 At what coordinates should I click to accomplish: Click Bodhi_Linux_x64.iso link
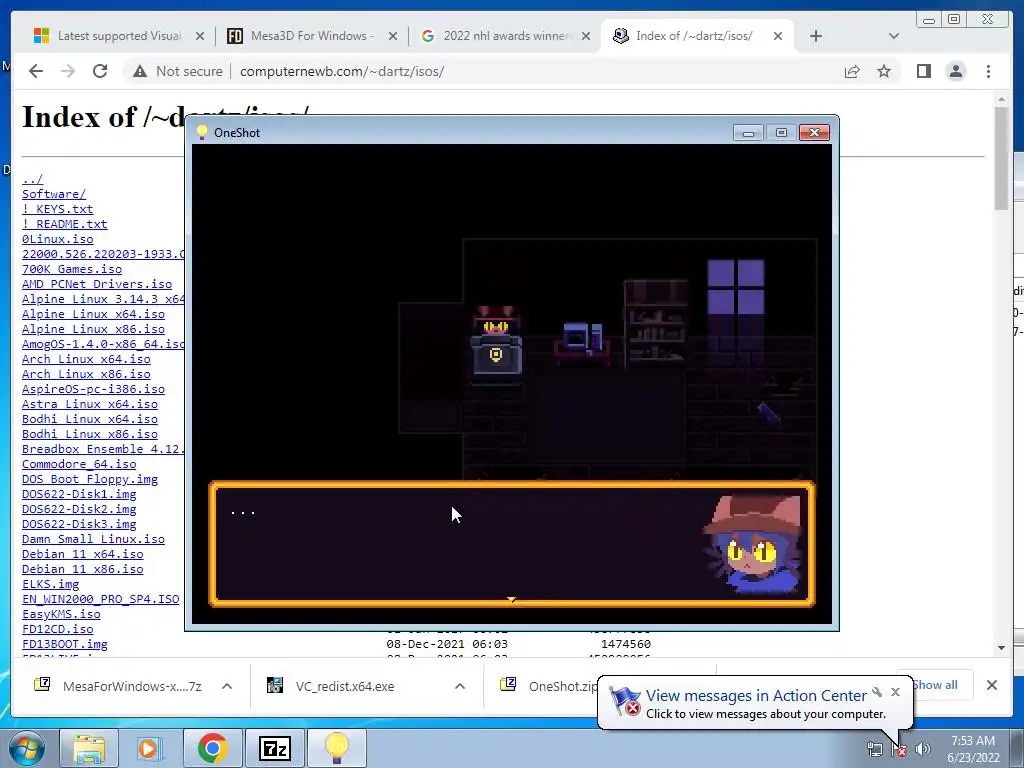(x=89, y=419)
